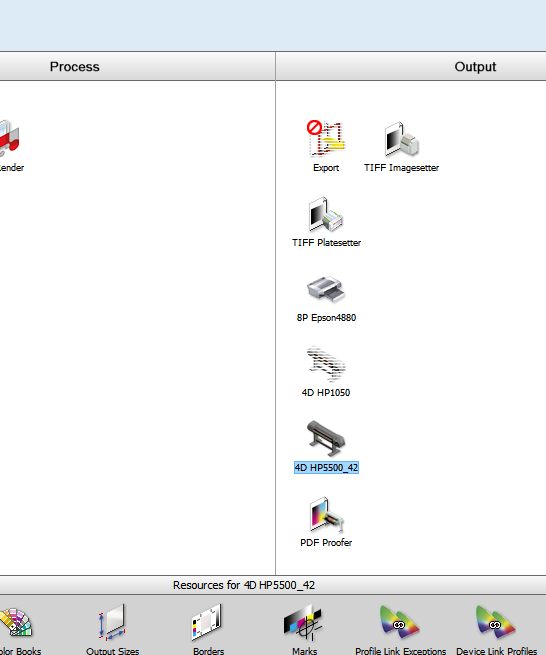Click the Process column header
The height and width of the screenshot is (655, 546).
click(x=74, y=66)
